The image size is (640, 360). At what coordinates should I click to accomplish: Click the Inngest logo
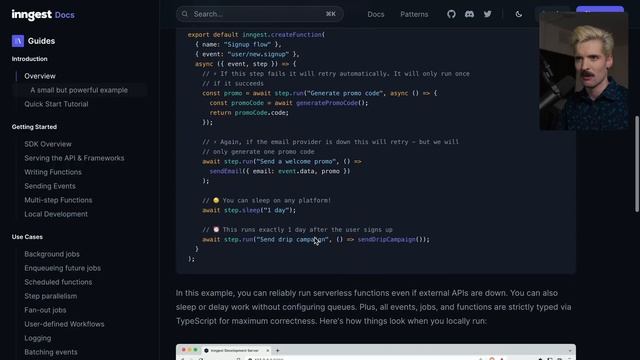pyautogui.click(x=31, y=15)
